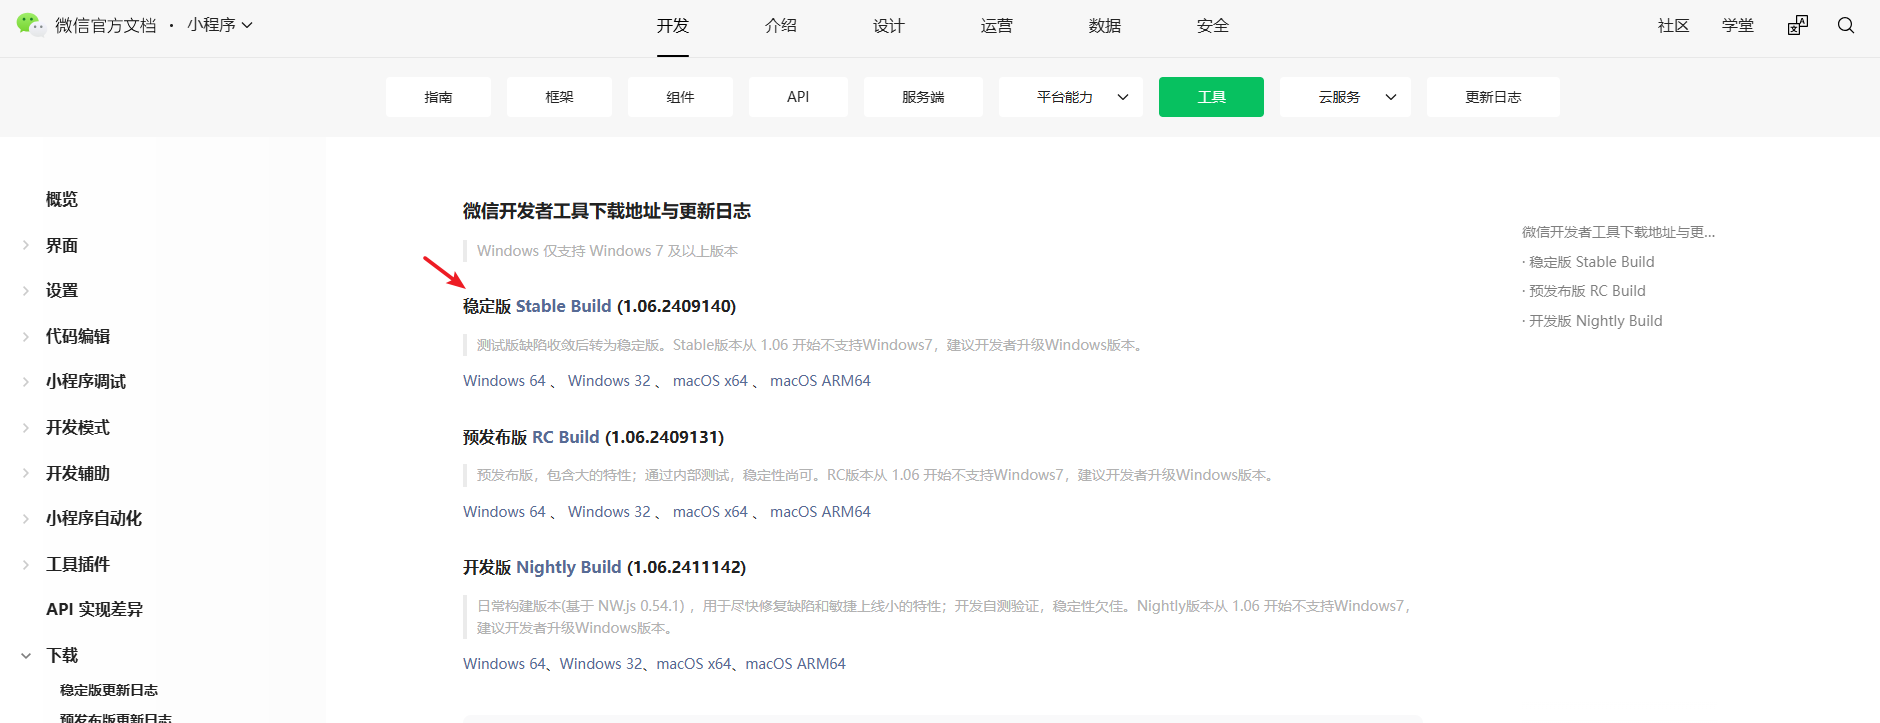Download Nightly Build Windows 64
The height and width of the screenshot is (723, 1880).
[504, 664]
